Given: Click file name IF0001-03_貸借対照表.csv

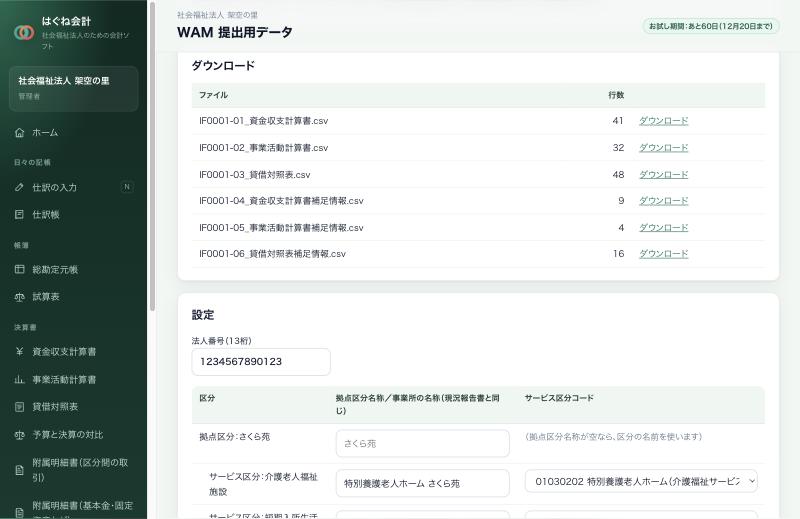Looking at the screenshot, I should (x=255, y=175).
